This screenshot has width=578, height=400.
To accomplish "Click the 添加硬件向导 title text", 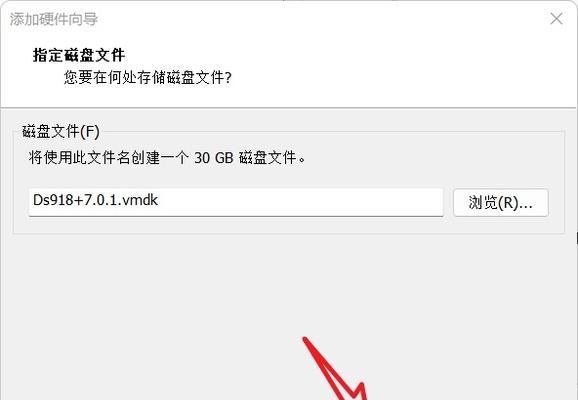I will pyautogui.click(x=53, y=19).
